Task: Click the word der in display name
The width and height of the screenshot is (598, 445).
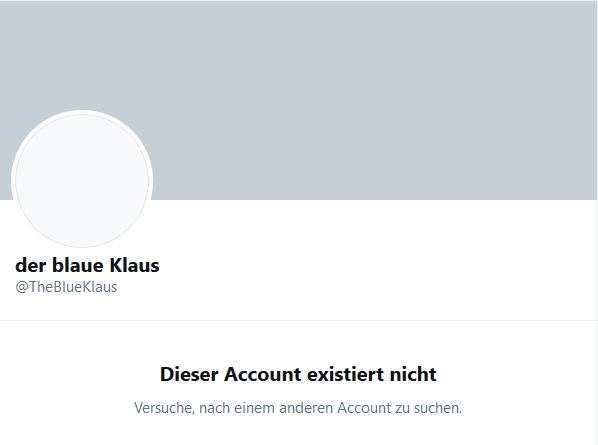Action: (31, 265)
